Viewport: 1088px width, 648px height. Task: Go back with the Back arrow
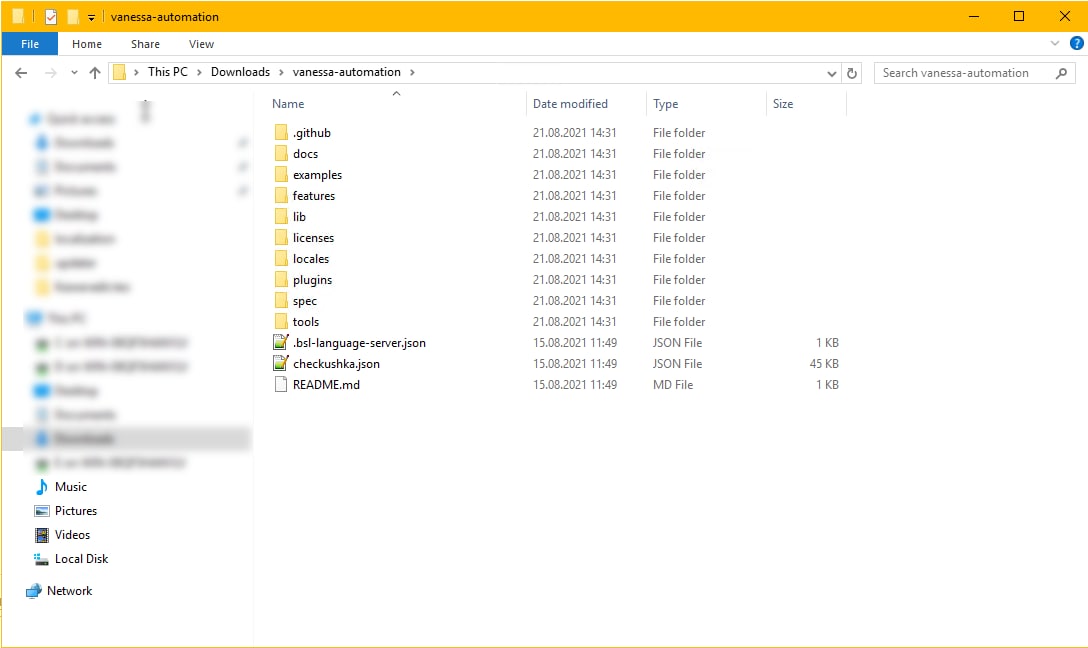click(21, 73)
